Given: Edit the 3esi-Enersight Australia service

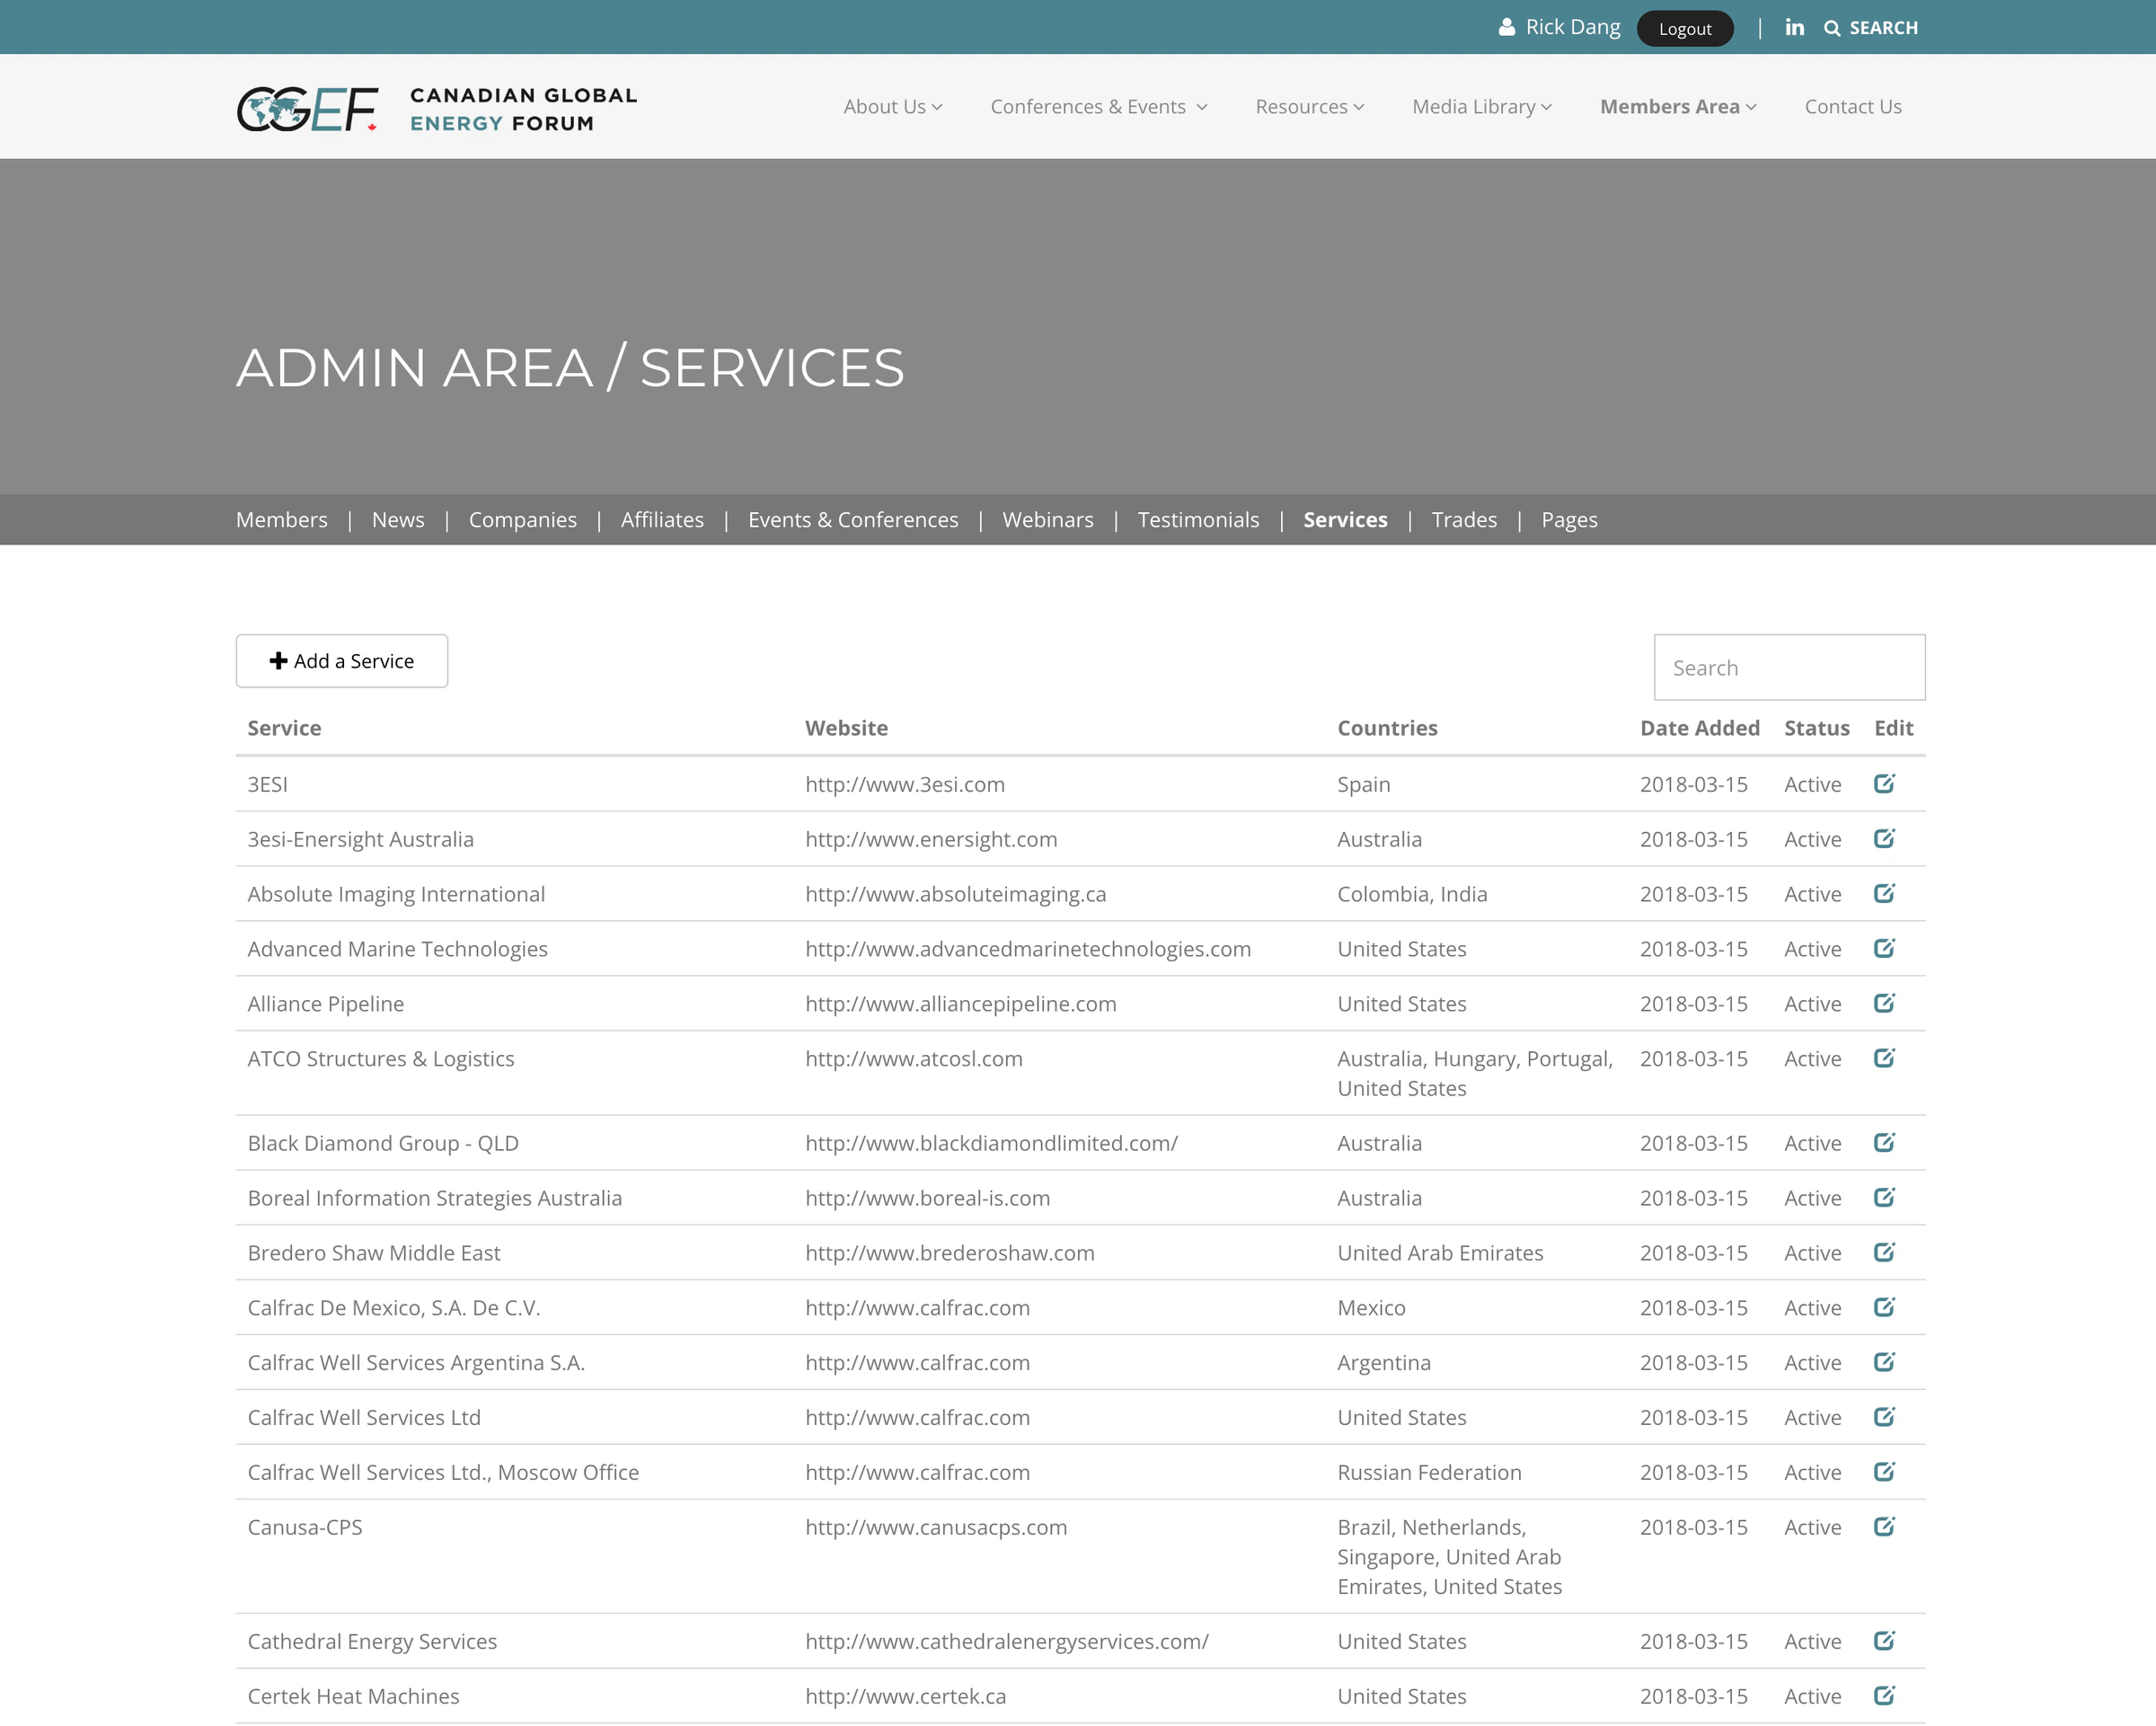Looking at the screenshot, I should point(1884,838).
